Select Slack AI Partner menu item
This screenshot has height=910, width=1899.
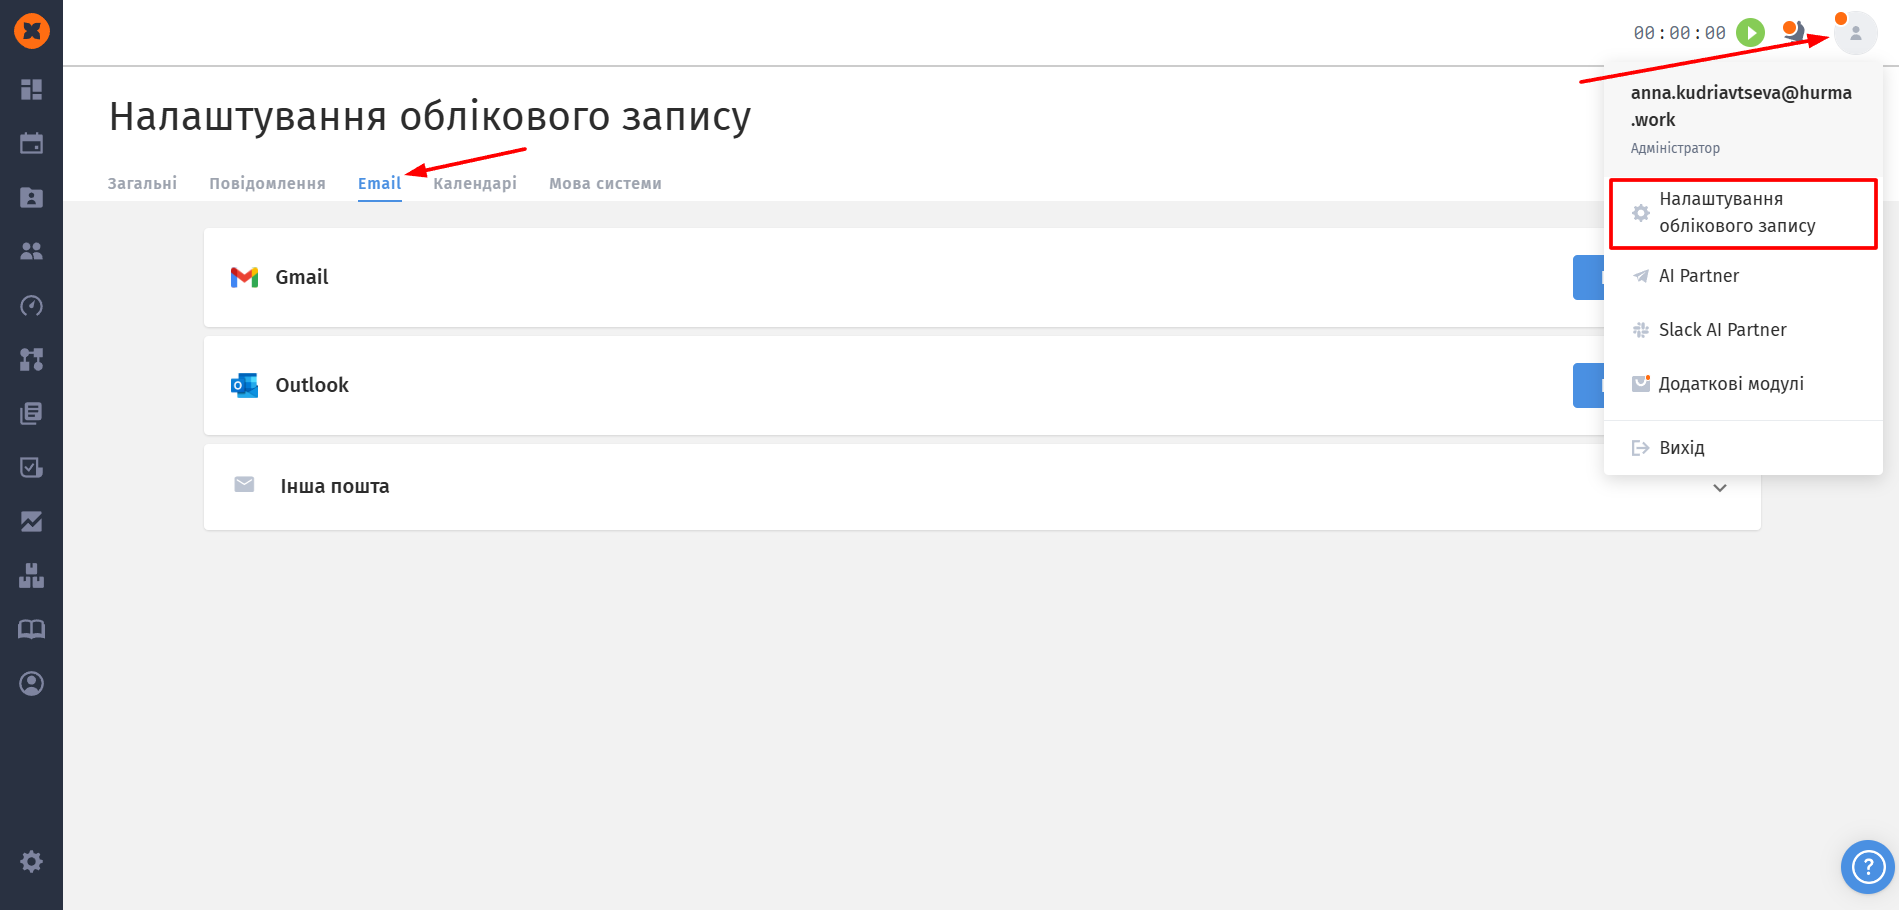pyautogui.click(x=1722, y=330)
